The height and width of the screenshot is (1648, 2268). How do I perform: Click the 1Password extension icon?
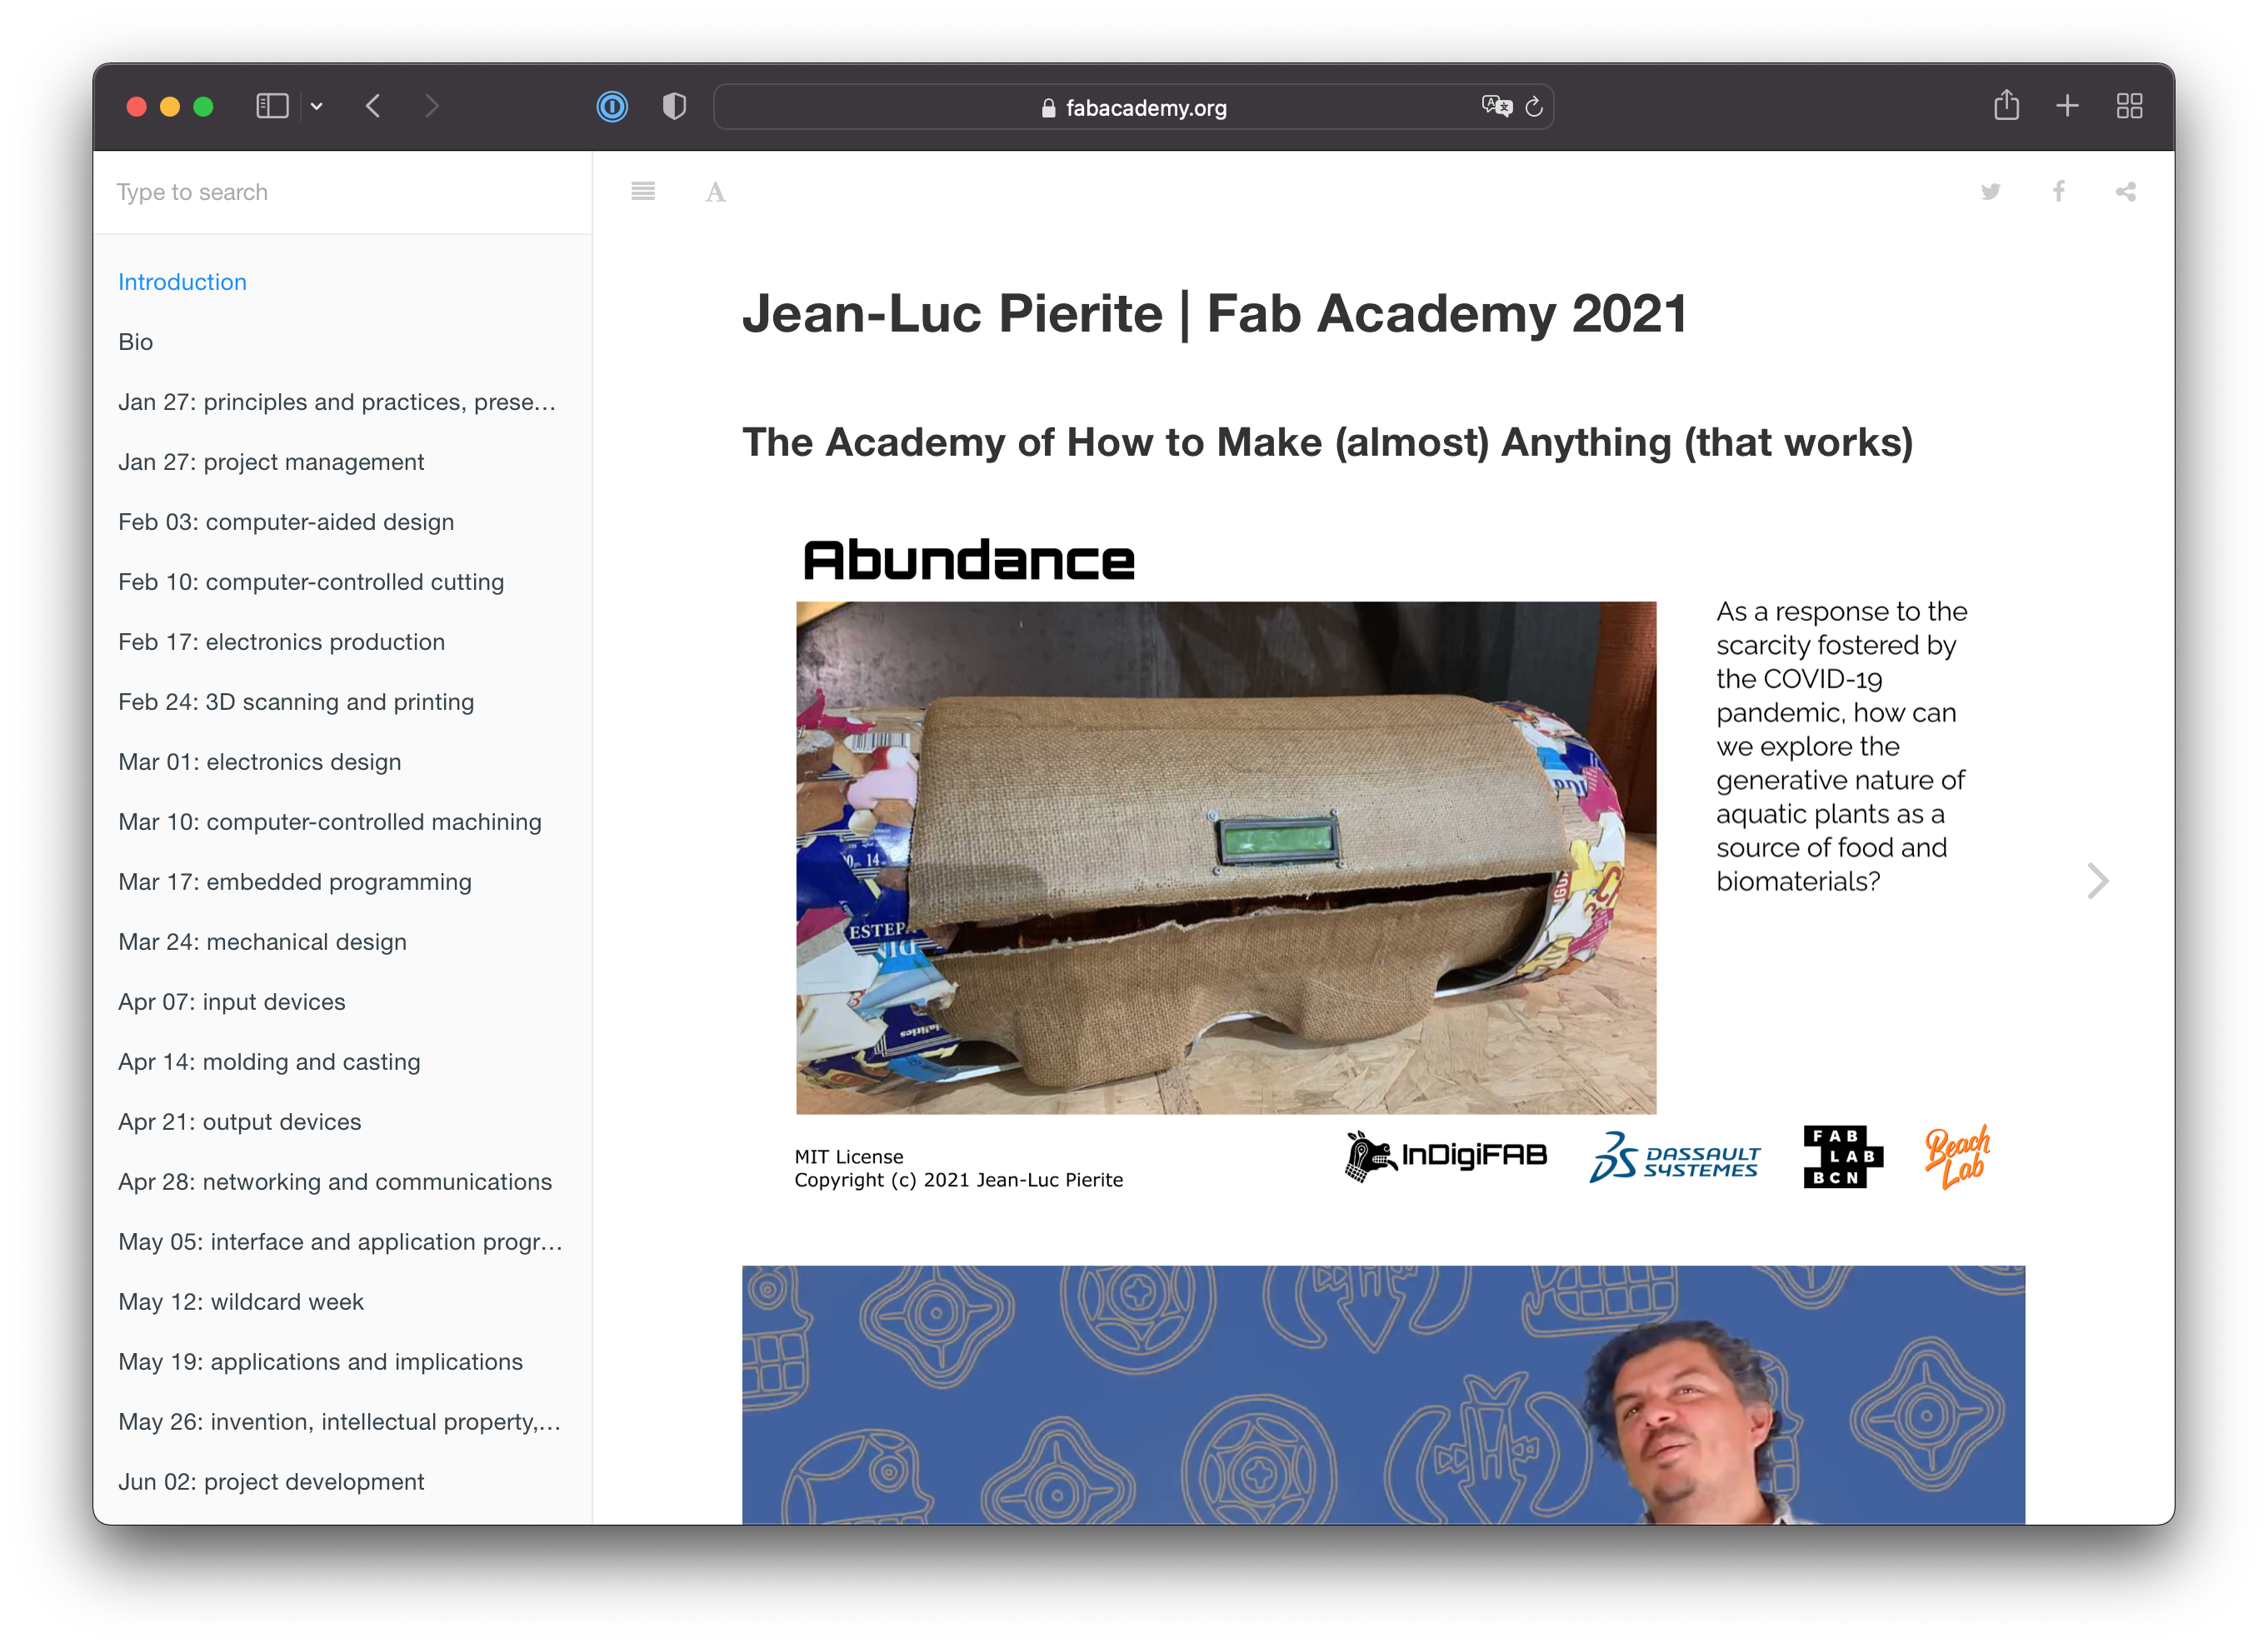tap(612, 106)
